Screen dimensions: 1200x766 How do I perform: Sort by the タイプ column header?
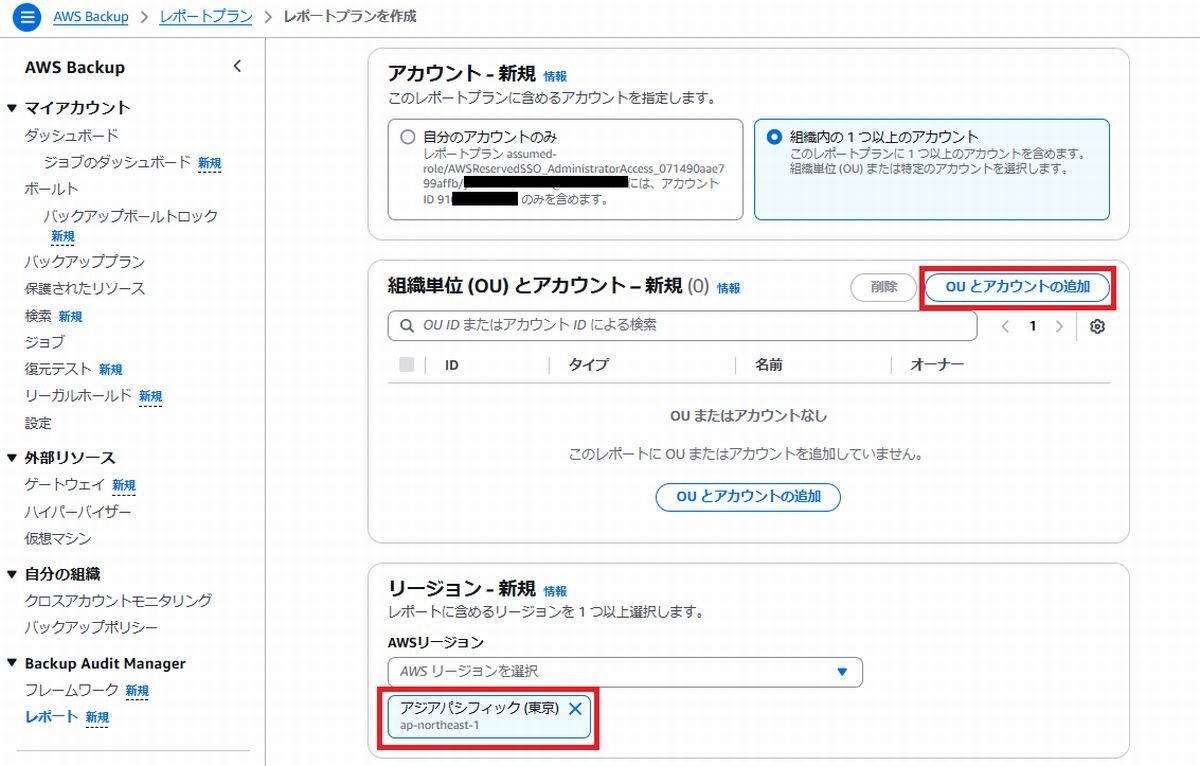588,365
